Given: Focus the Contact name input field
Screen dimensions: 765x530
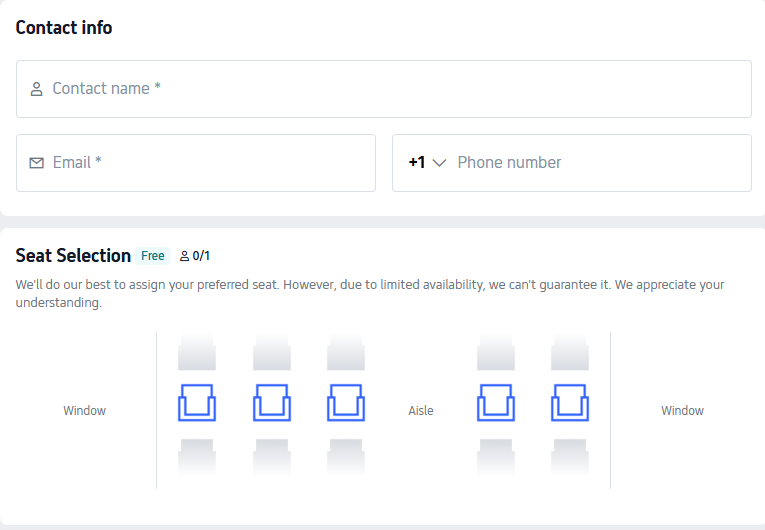Looking at the screenshot, I should (400, 89).
